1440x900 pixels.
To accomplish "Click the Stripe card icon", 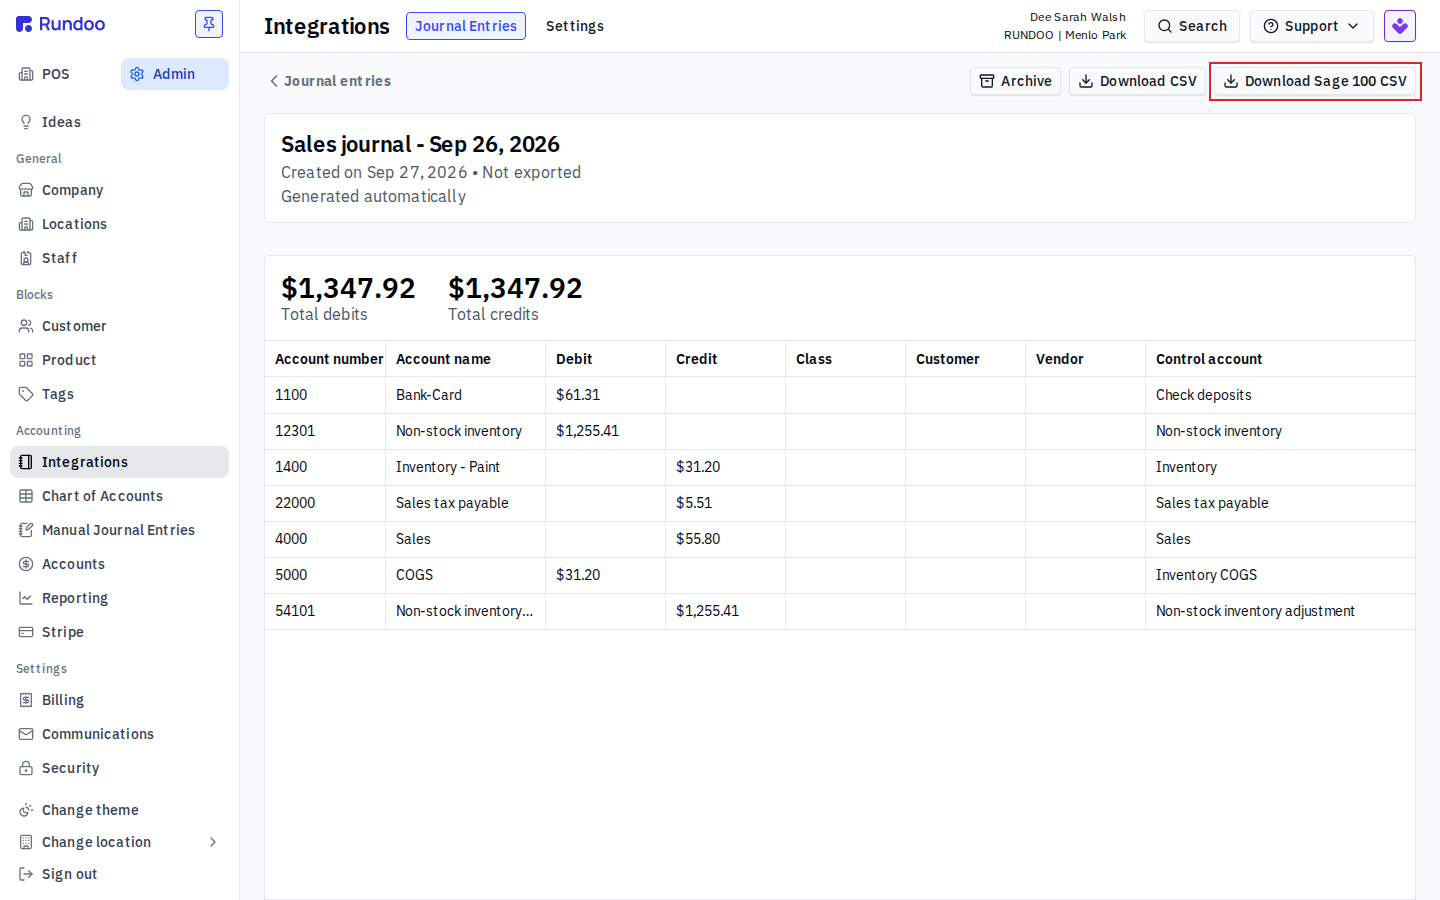I will point(26,632).
